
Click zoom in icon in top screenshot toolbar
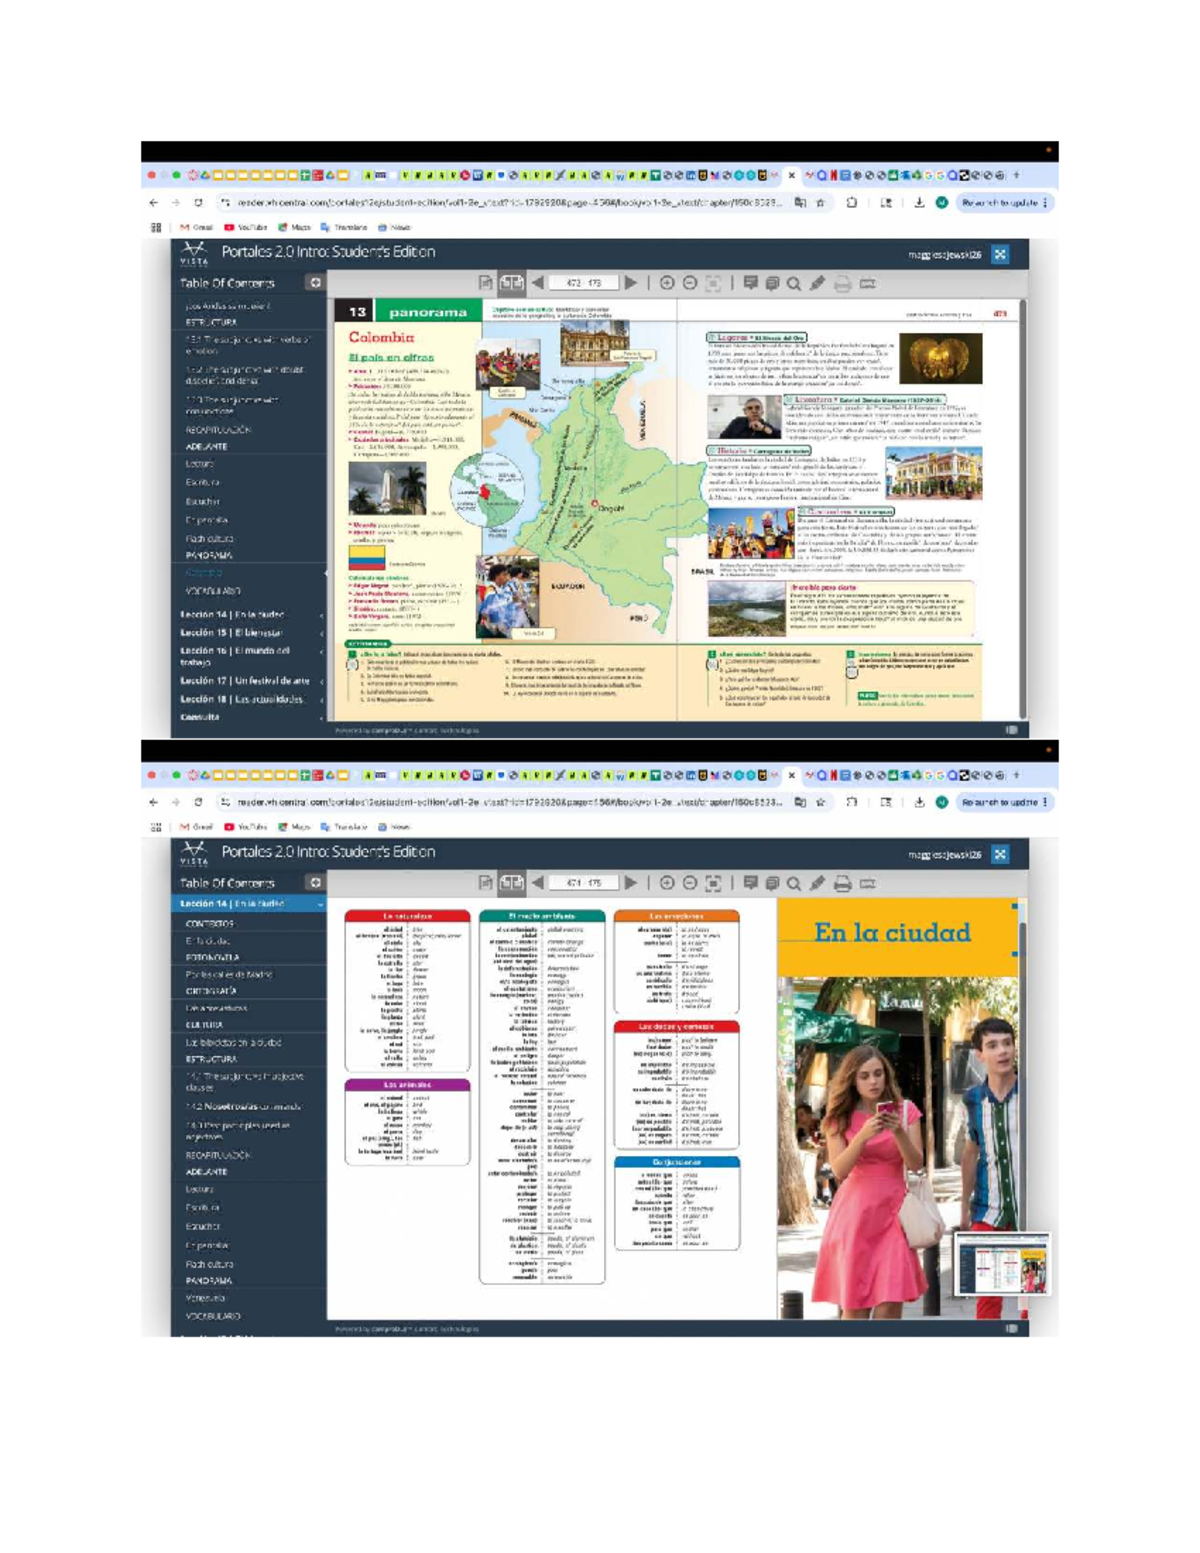(x=667, y=283)
